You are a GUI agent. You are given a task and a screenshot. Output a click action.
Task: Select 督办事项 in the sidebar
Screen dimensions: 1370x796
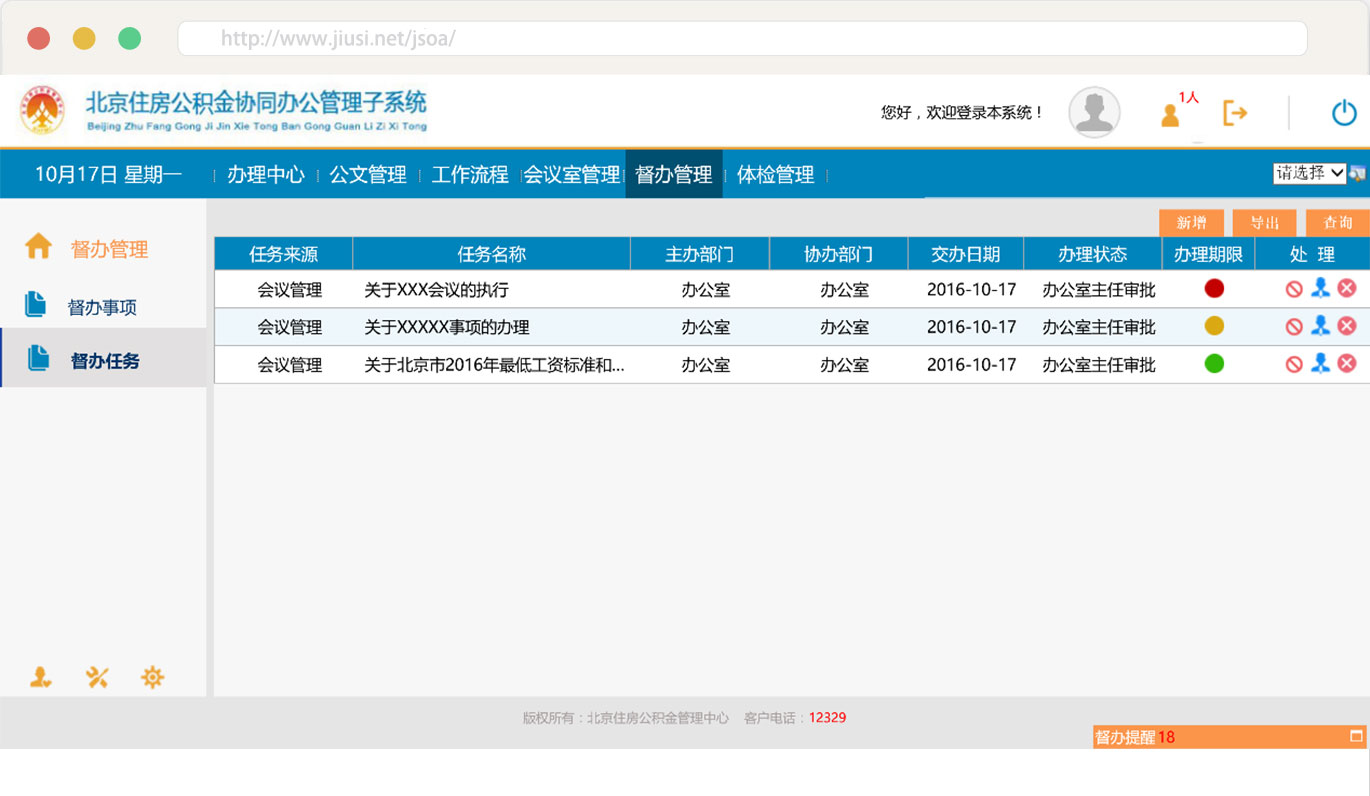click(102, 307)
